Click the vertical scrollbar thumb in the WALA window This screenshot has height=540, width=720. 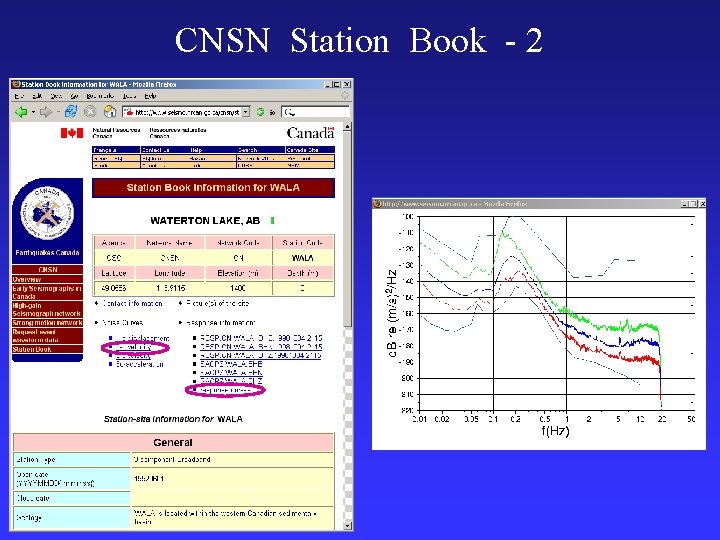pyautogui.click(x=347, y=230)
